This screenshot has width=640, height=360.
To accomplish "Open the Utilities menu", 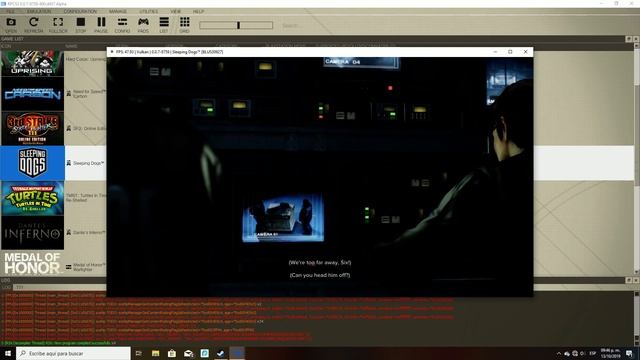I will (x=149, y=11).
